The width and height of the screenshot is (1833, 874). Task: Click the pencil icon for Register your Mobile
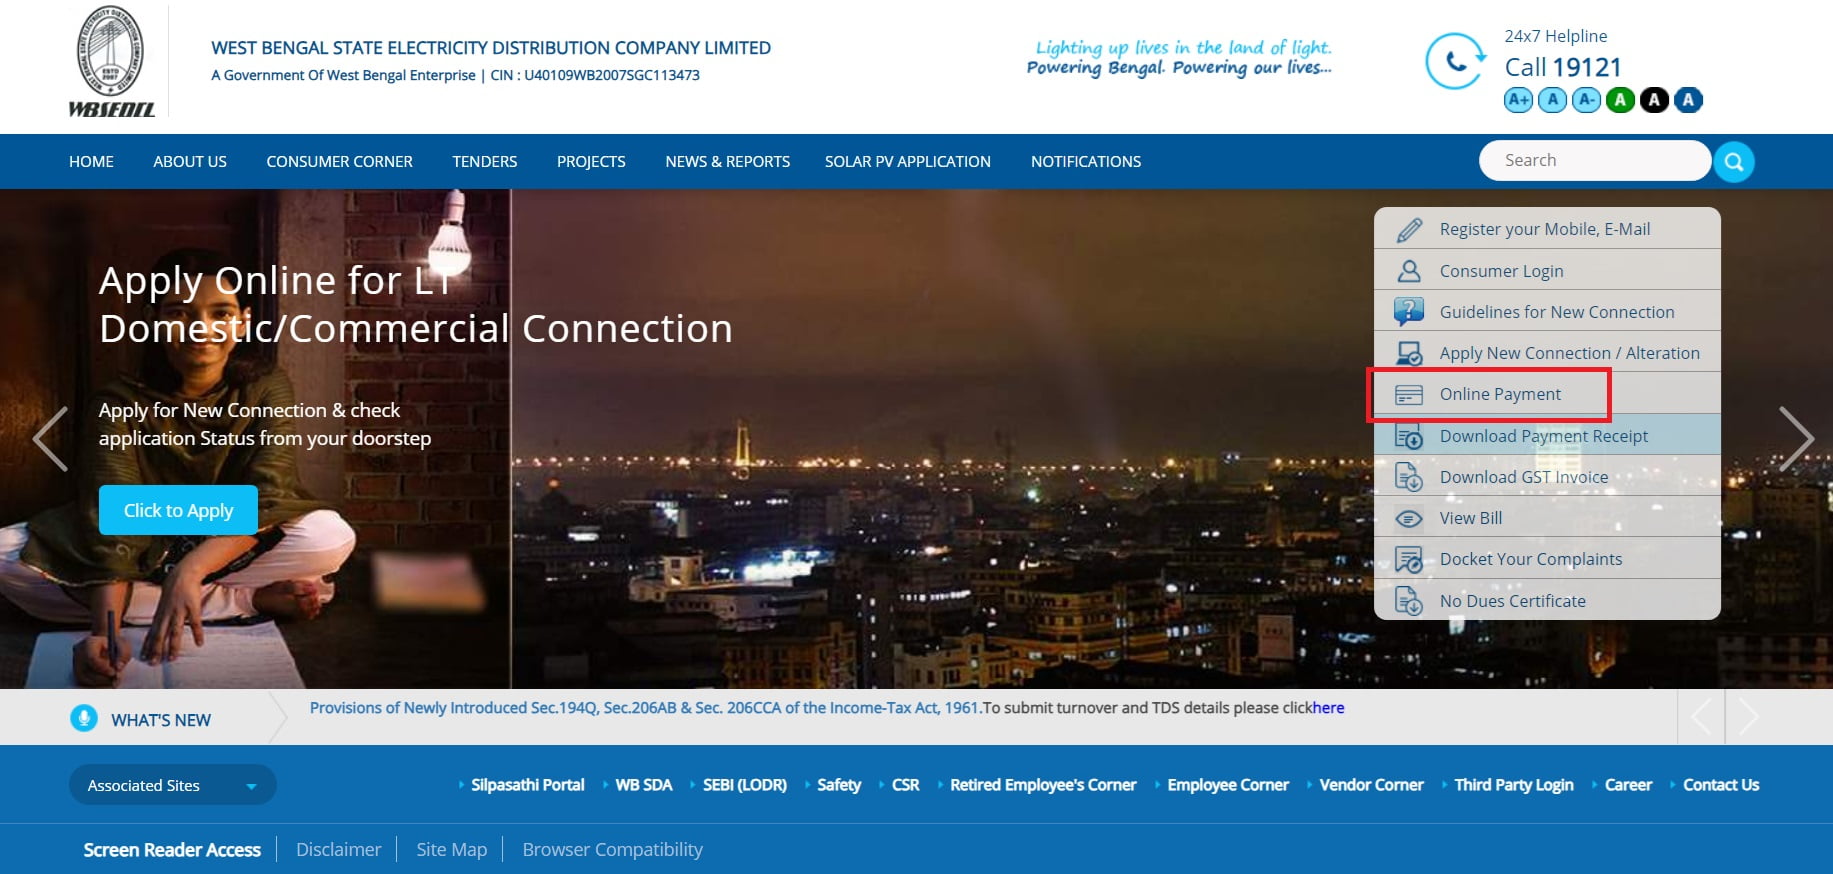click(1409, 230)
